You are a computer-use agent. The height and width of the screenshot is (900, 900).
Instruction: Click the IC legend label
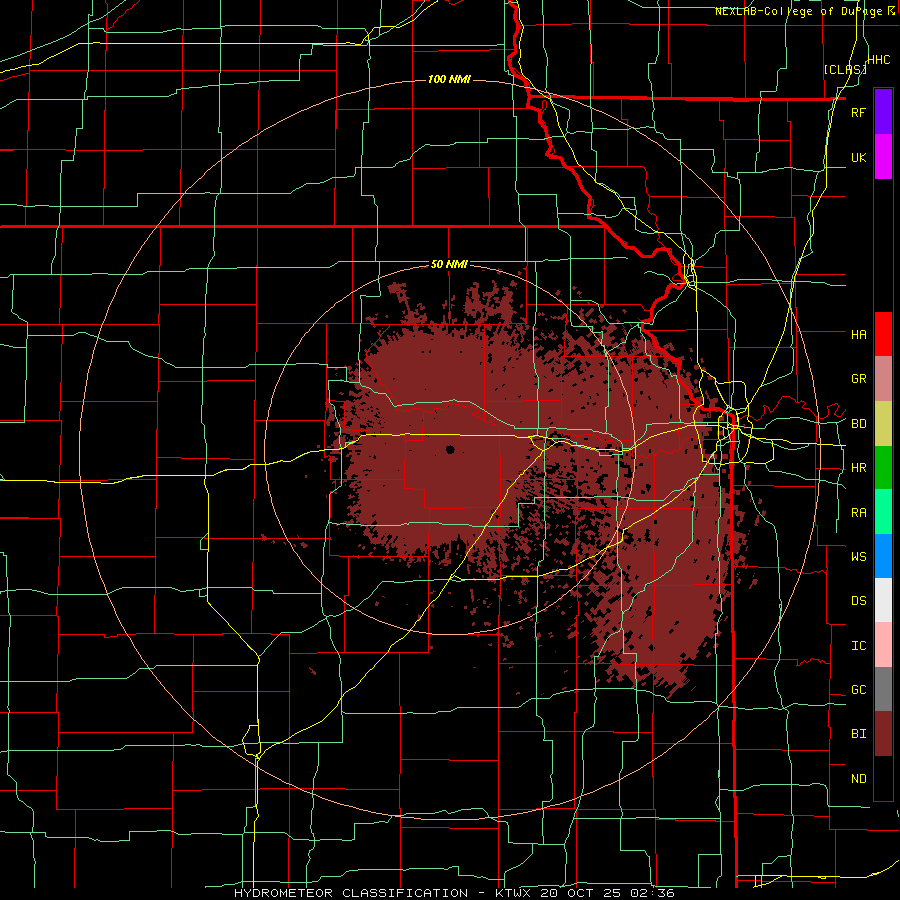[858, 646]
